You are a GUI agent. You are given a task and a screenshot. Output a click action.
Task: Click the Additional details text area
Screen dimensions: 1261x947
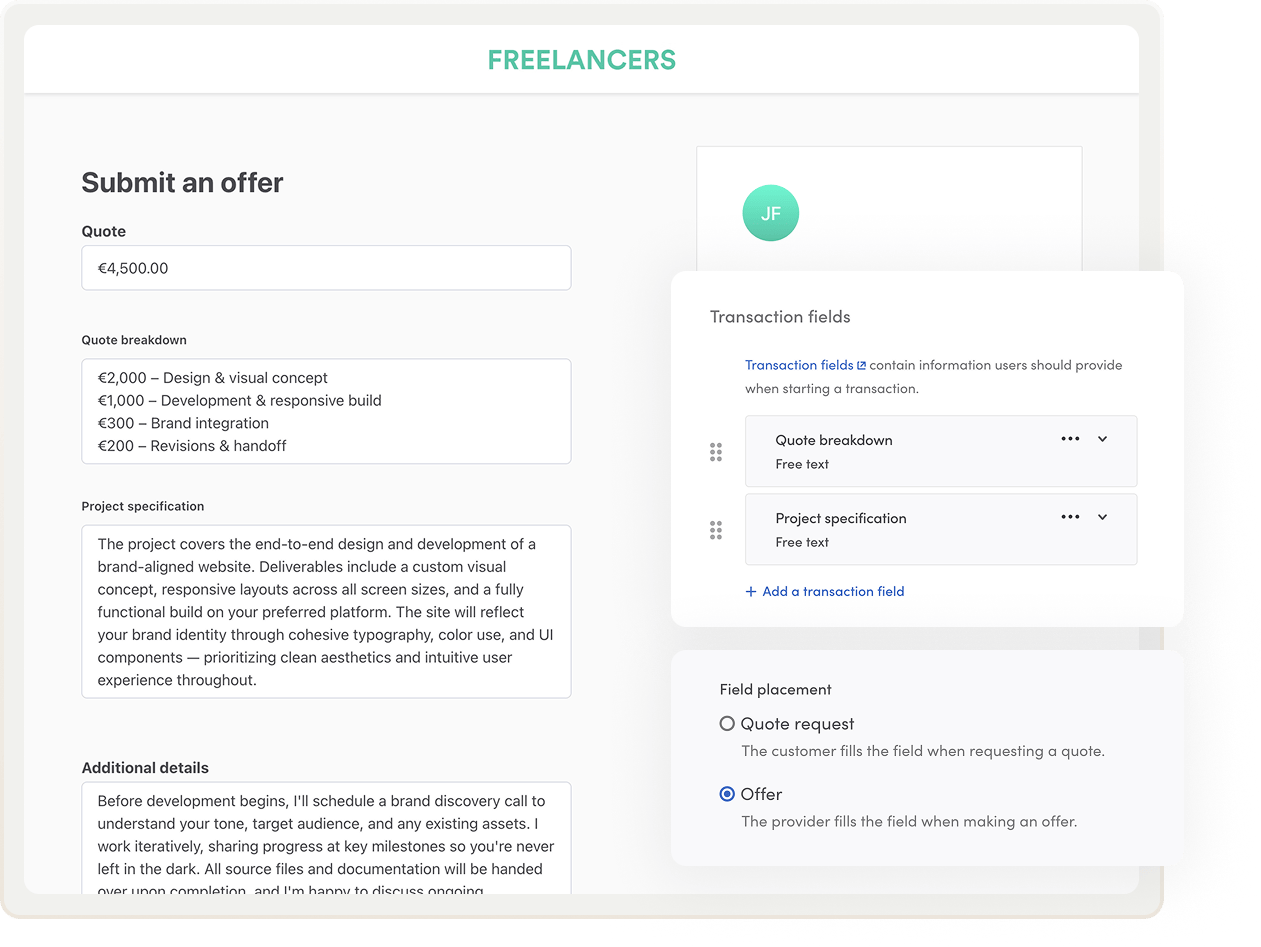tap(326, 838)
